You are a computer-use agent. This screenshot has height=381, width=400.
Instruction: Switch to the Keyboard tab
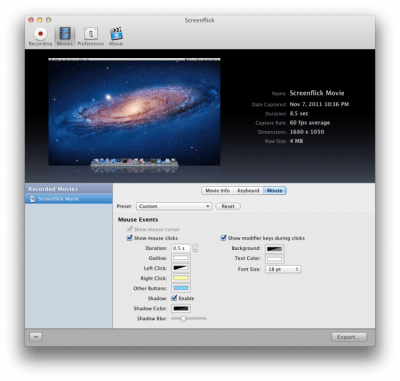click(248, 191)
